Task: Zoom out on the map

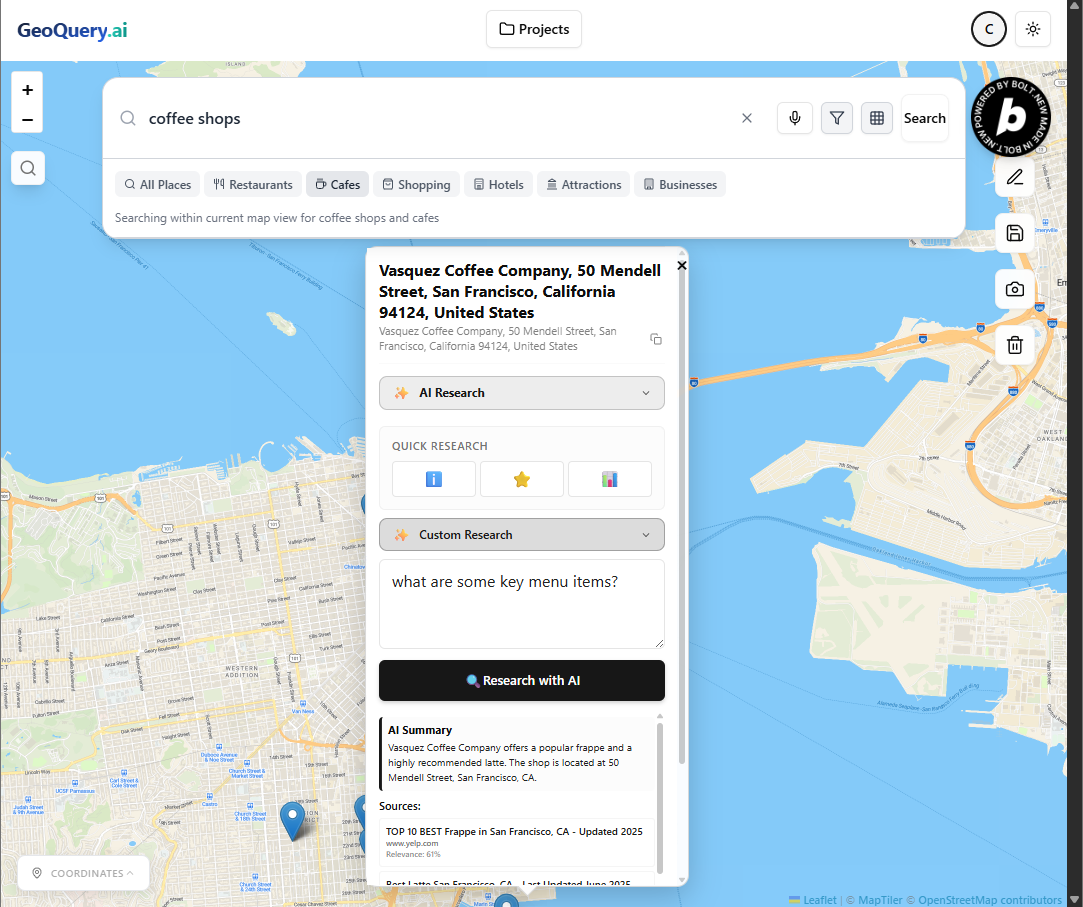Action: 28,120
